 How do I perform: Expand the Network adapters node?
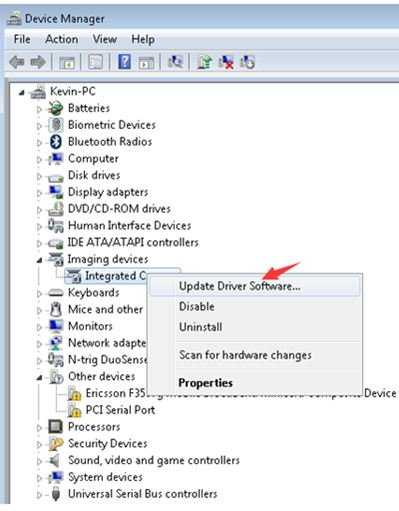[x=39, y=344]
